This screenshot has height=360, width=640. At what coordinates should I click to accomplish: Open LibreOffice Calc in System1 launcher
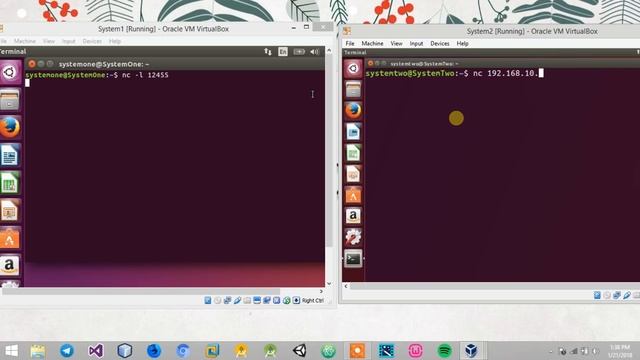[x=10, y=183]
